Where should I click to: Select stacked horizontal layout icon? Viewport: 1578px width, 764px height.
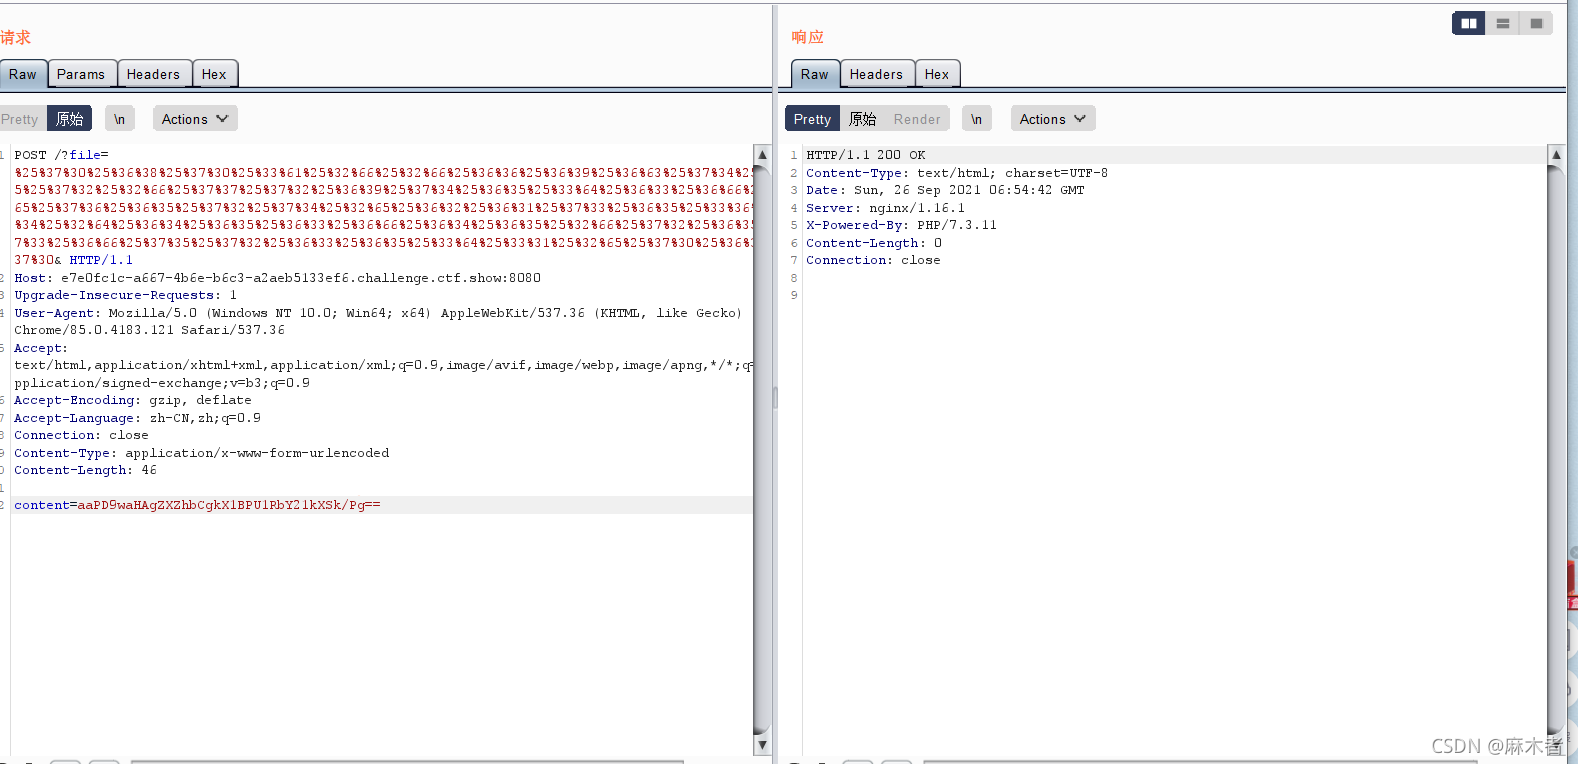1502,23
